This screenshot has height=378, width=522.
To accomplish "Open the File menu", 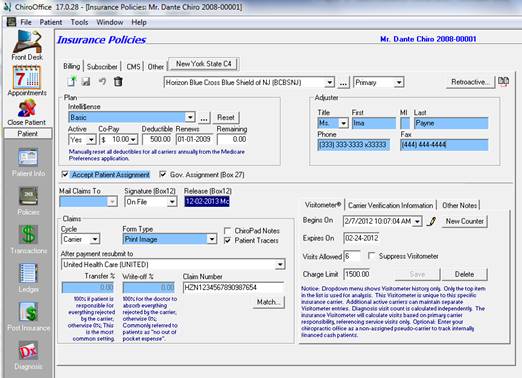I will pos(26,22).
